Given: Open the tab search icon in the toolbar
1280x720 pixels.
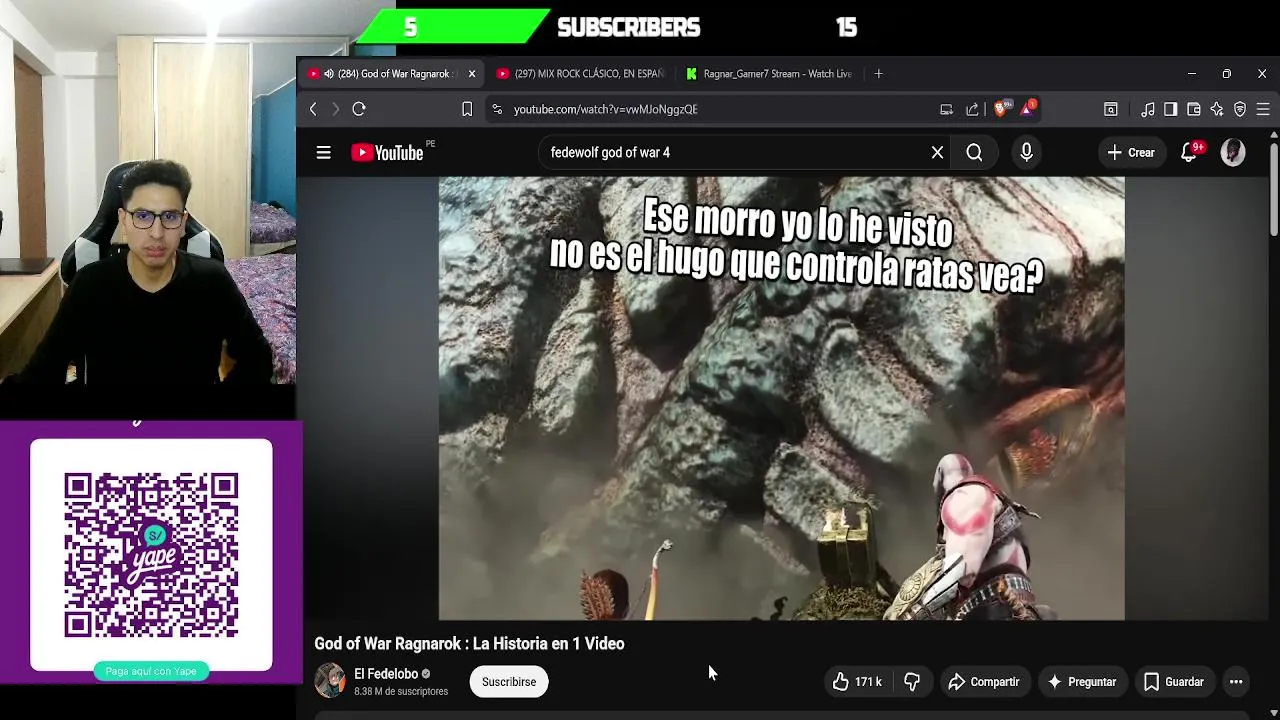Looking at the screenshot, I should coord(1111,109).
